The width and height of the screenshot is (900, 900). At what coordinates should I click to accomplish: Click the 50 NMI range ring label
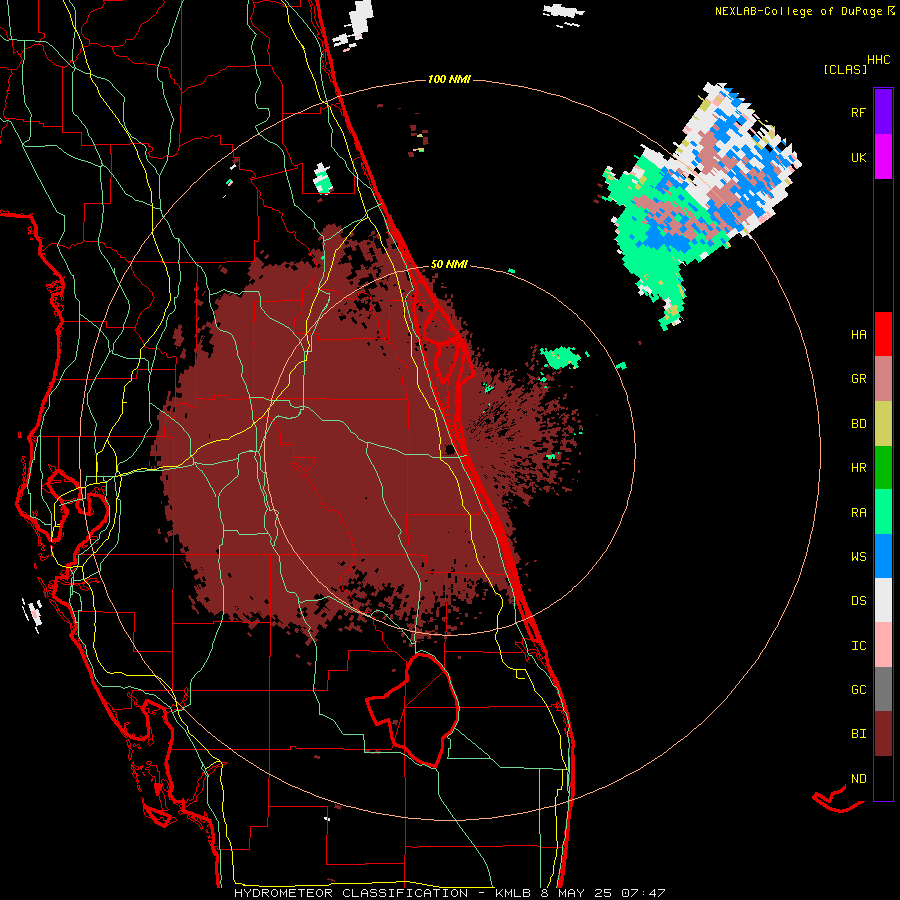pyautogui.click(x=449, y=264)
